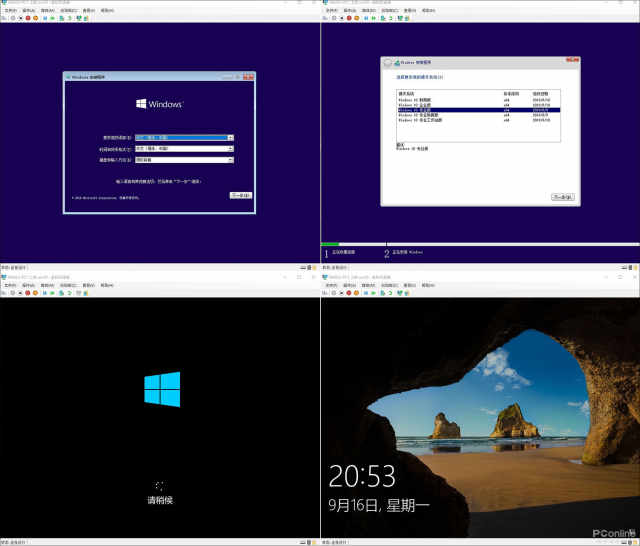
Task: Click Turn Off icon in language-setup VM toolbar
Action: (20, 18)
